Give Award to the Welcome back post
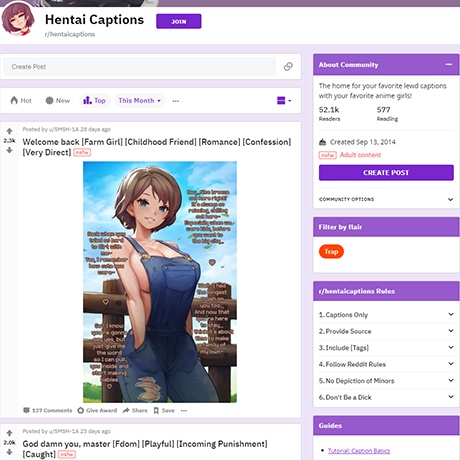The image size is (460, 460). (x=97, y=410)
